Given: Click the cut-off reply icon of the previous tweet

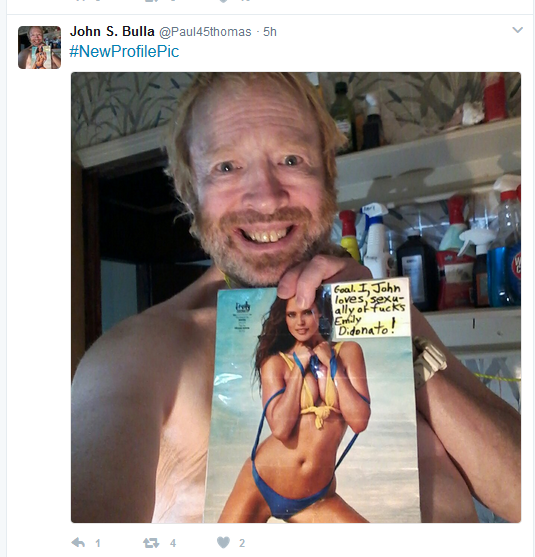Looking at the screenshot, I should click(x=80, y=1).
